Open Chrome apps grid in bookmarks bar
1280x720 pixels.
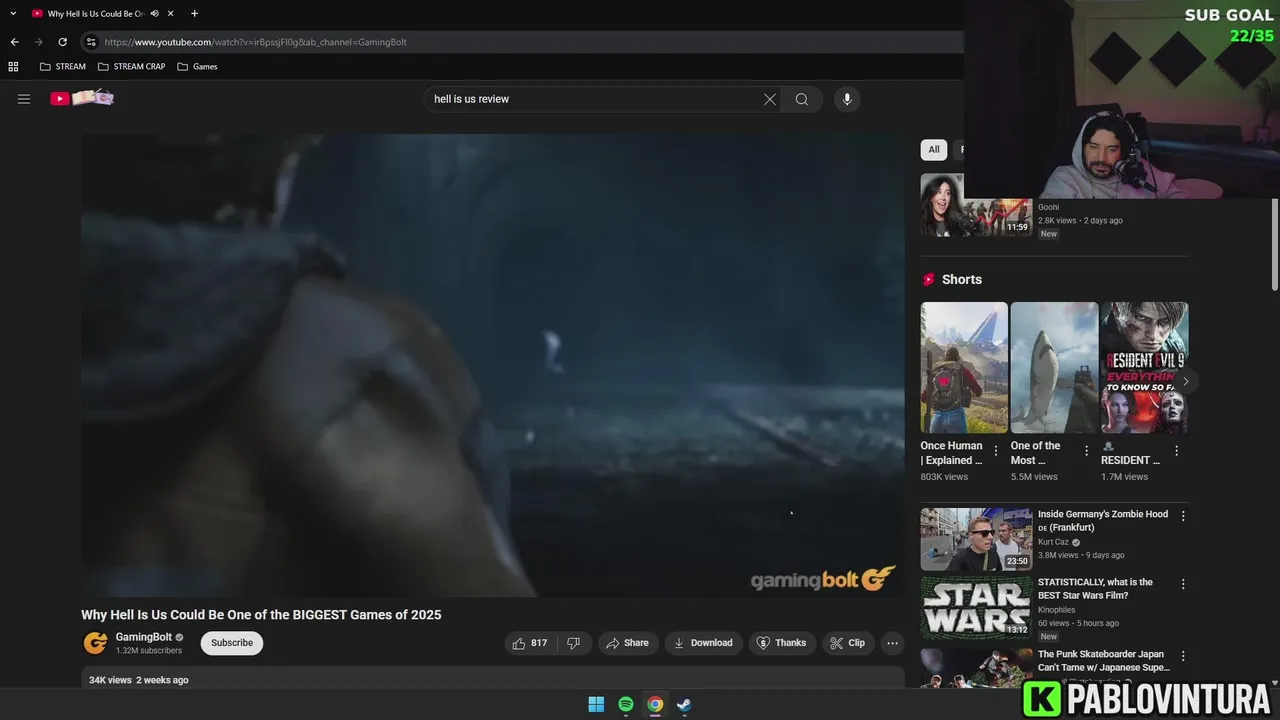(x=13, y=67)
